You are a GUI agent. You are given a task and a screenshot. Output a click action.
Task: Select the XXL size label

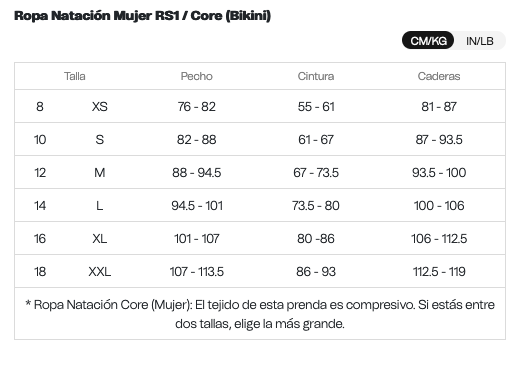pyautogui.click(x=100, y=271)
